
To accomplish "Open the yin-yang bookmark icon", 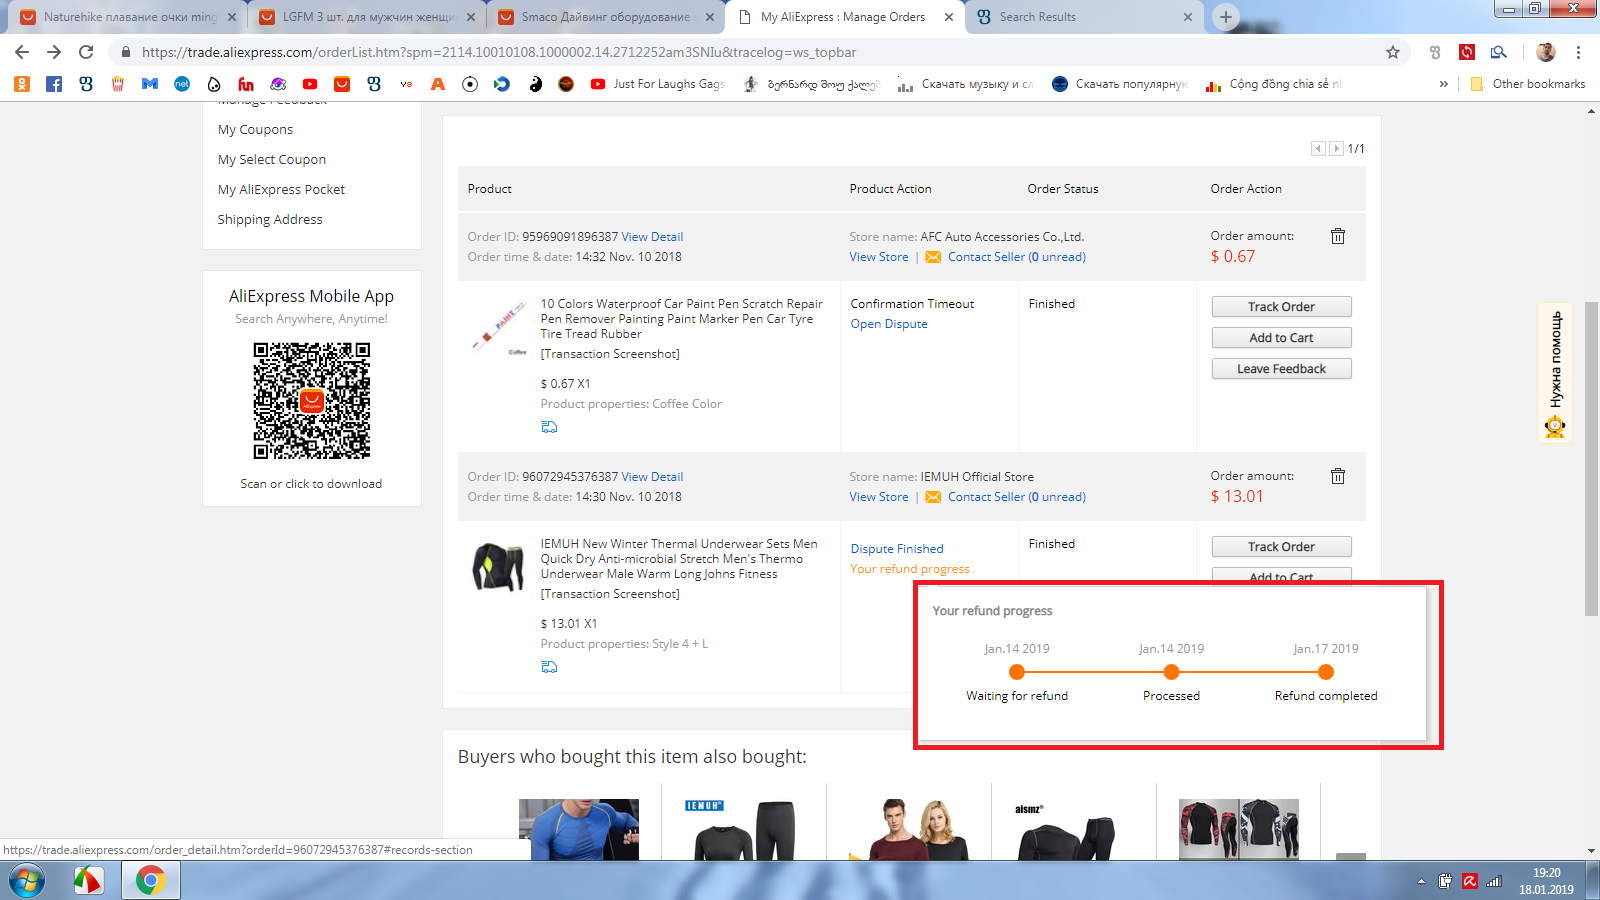I will [536, 84].
